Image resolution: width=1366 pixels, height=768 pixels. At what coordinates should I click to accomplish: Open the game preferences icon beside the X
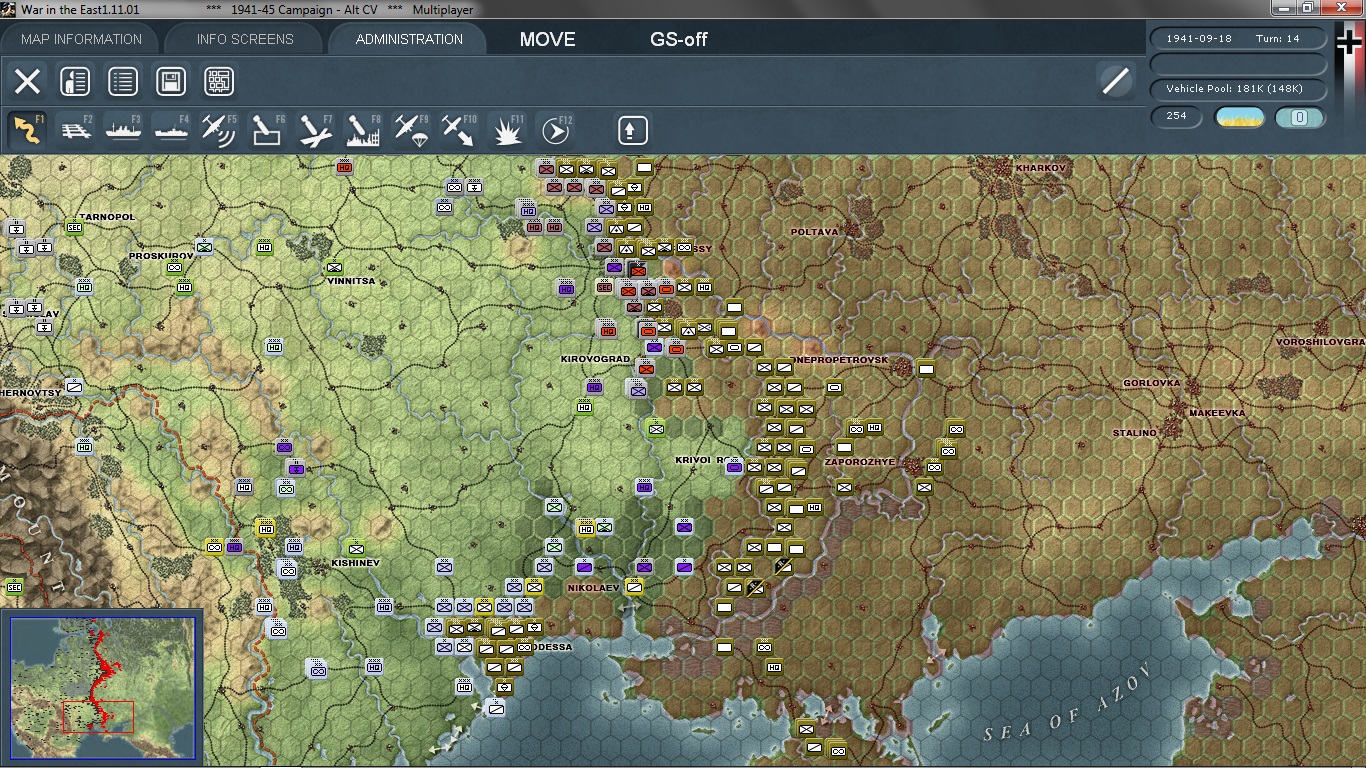75,82
